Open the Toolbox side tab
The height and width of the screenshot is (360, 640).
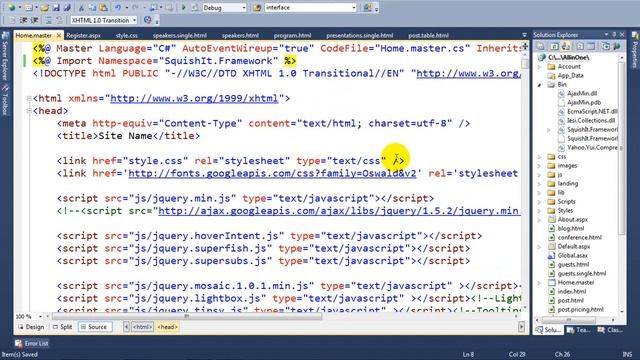[x=5, y=100]
